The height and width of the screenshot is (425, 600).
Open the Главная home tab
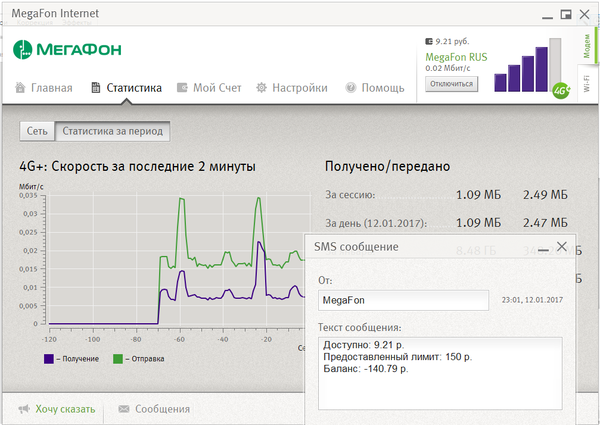click(x=46, y=88)
